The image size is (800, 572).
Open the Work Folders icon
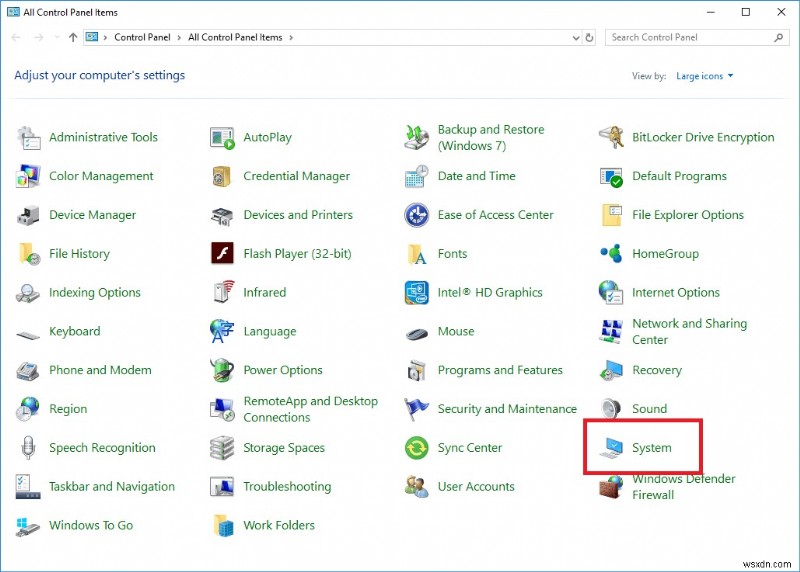pos(223,526)
